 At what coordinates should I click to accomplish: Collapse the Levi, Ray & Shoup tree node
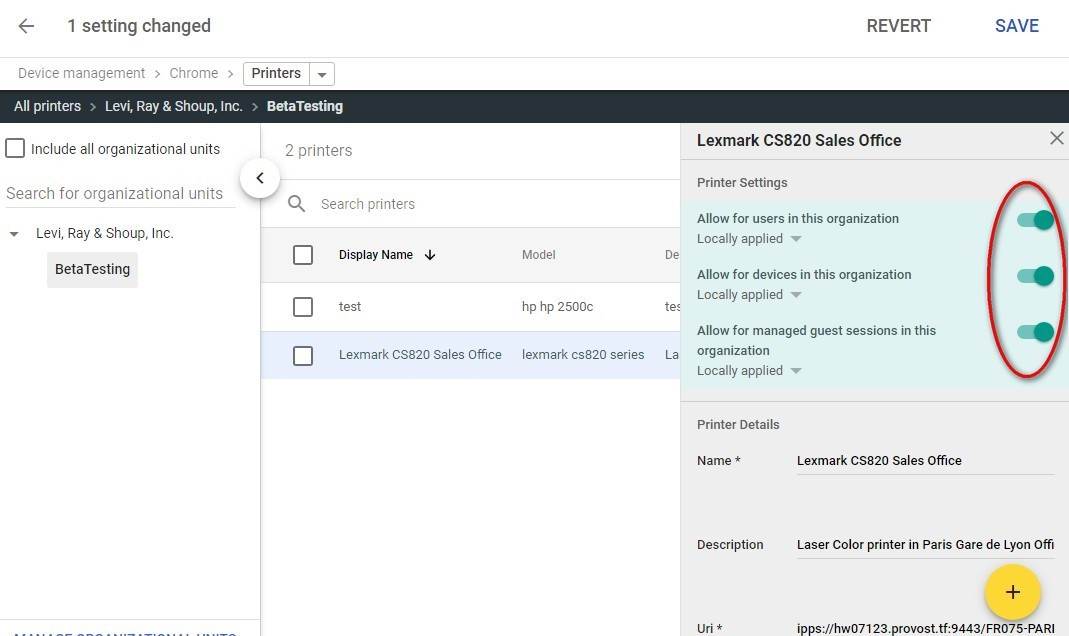(14, 234)
